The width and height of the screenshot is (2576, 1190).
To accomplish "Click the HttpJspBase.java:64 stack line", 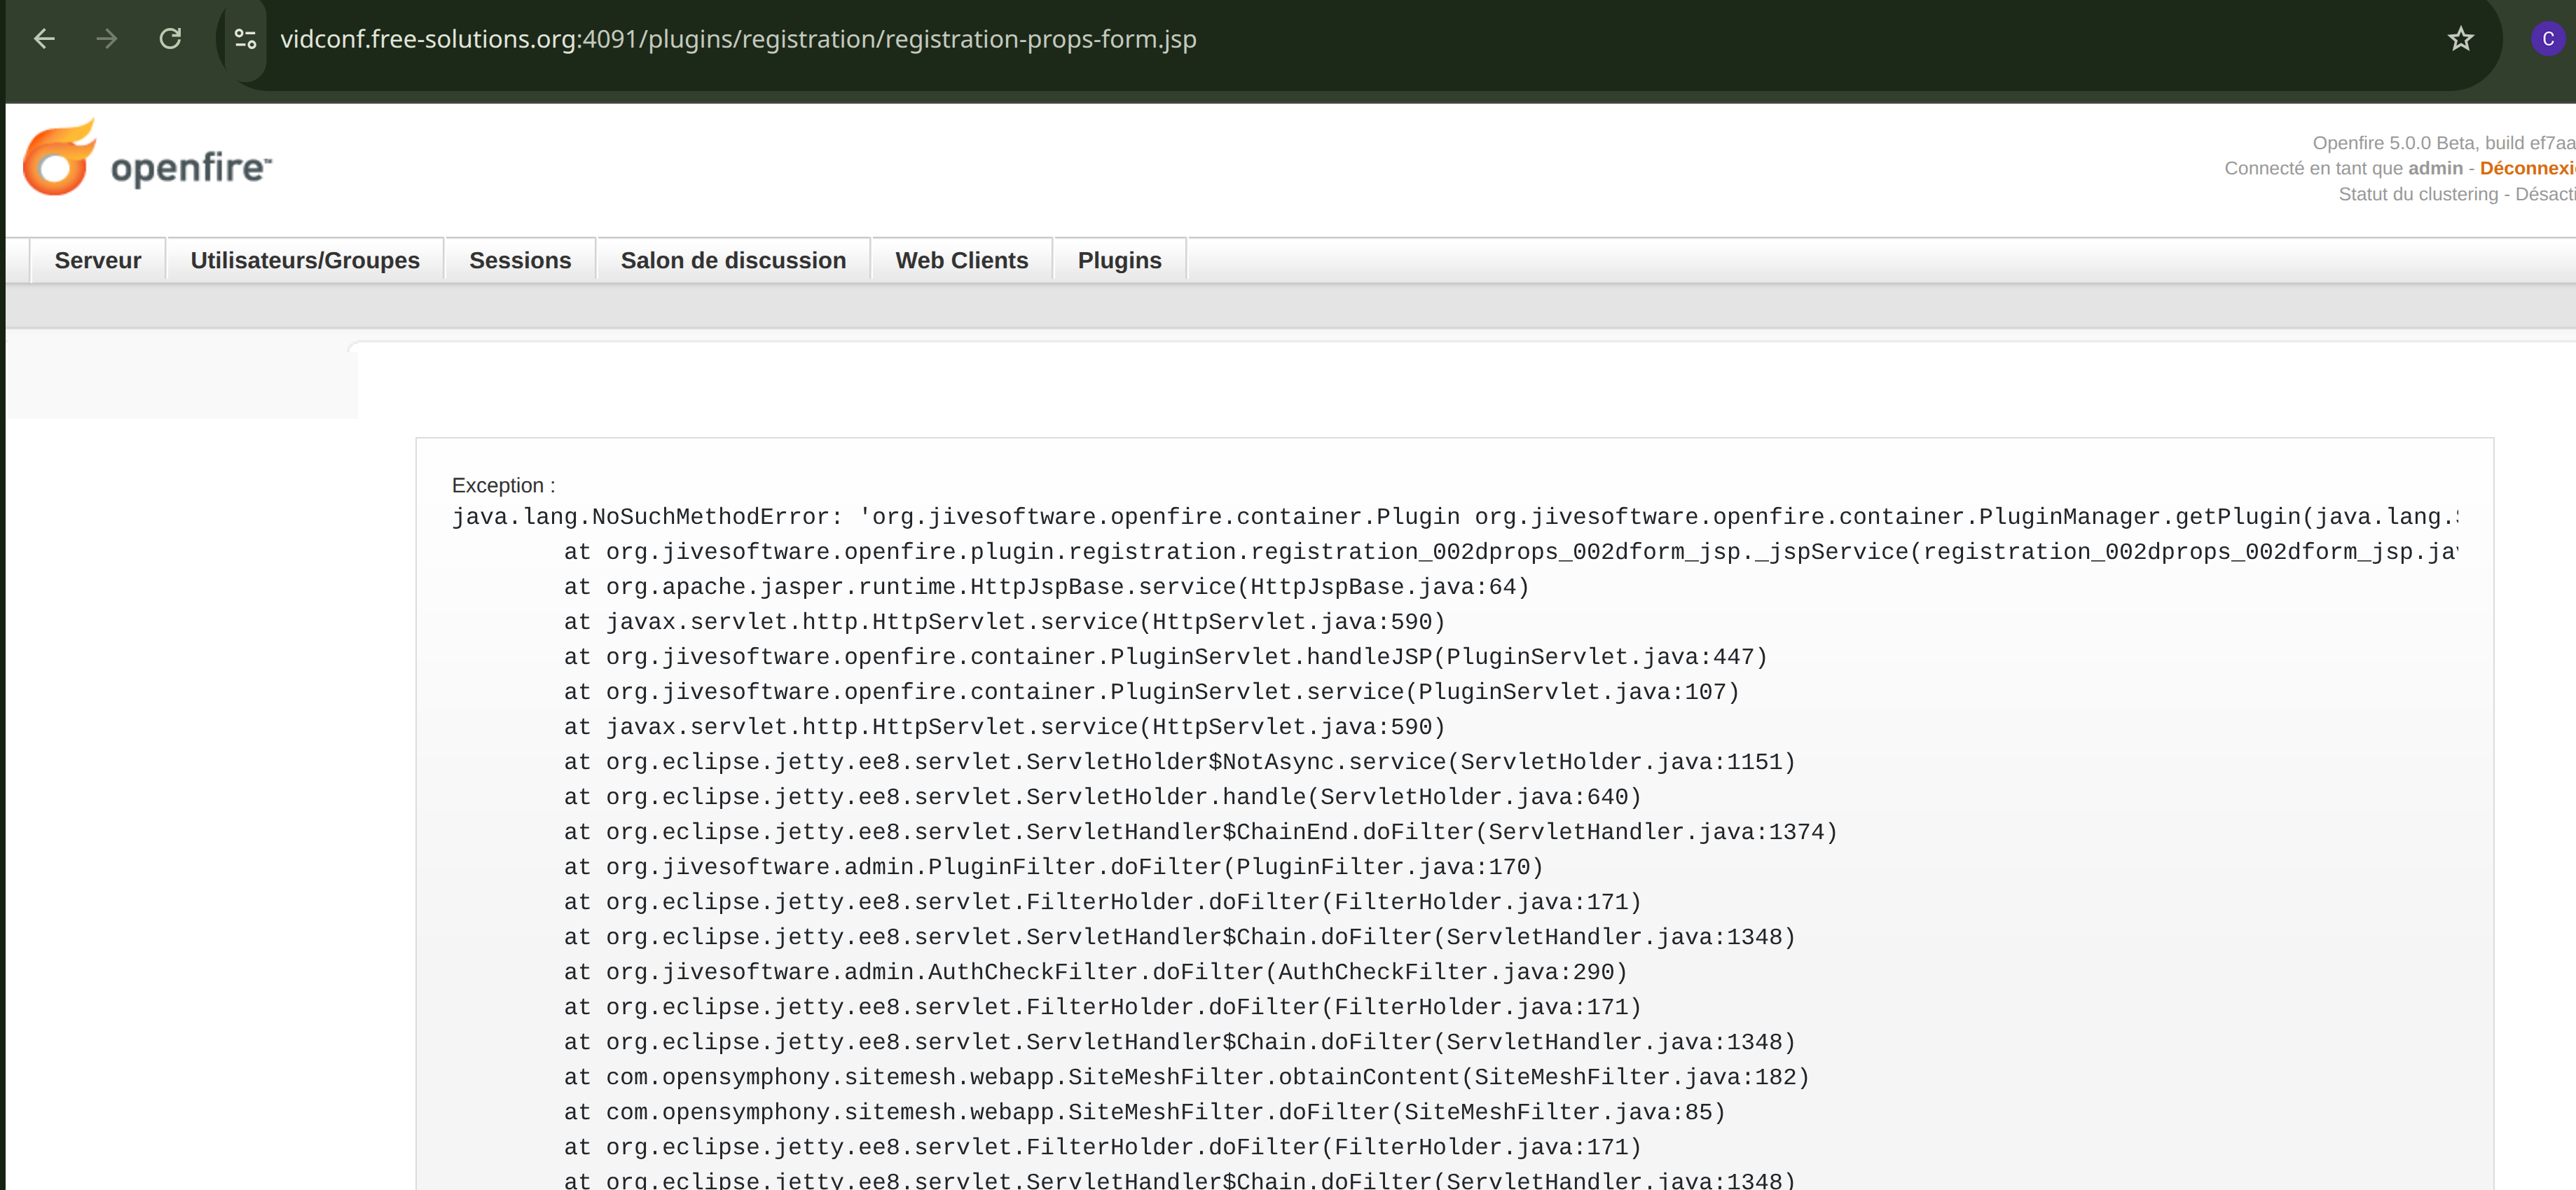I will point(1046,587).
